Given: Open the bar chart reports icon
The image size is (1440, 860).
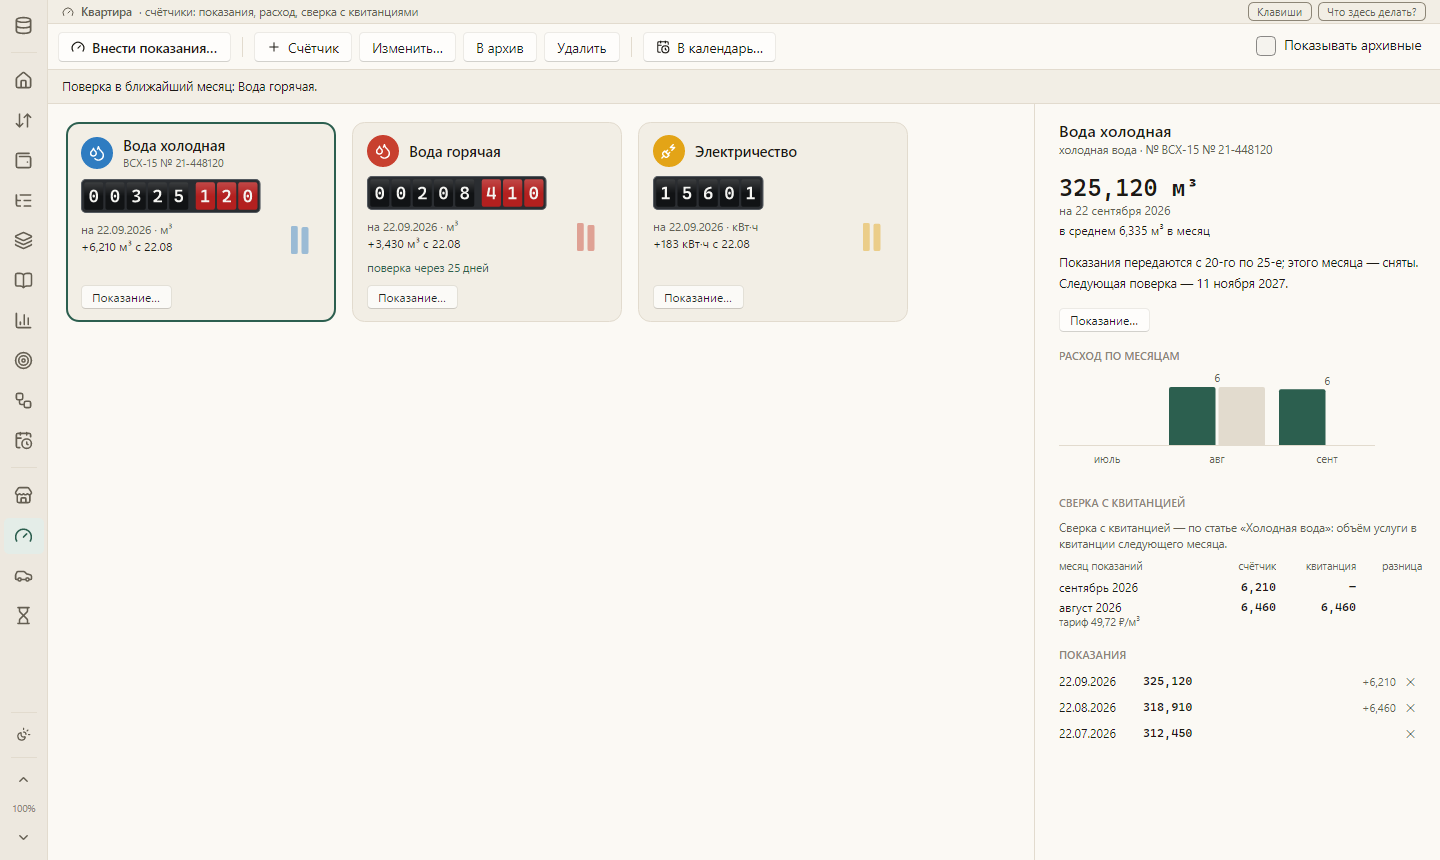Looking at the screenshot, I should (x=24, y=320).
